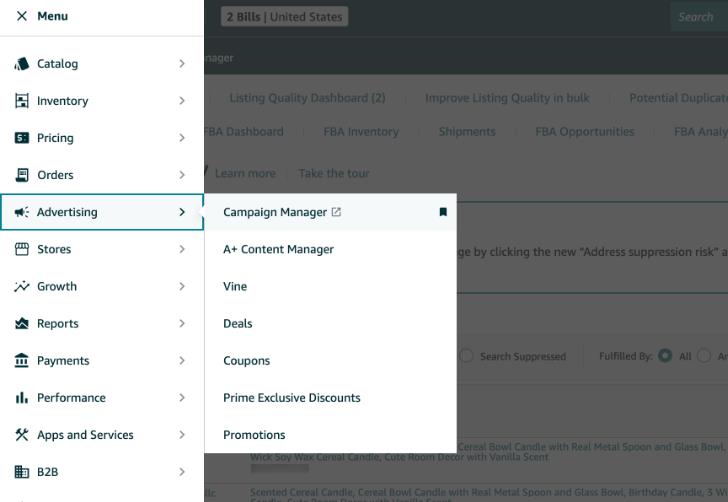The width and height of the screenshot is (728, 502).
Task: Click the Payments menu label
Action: (63, 361)
